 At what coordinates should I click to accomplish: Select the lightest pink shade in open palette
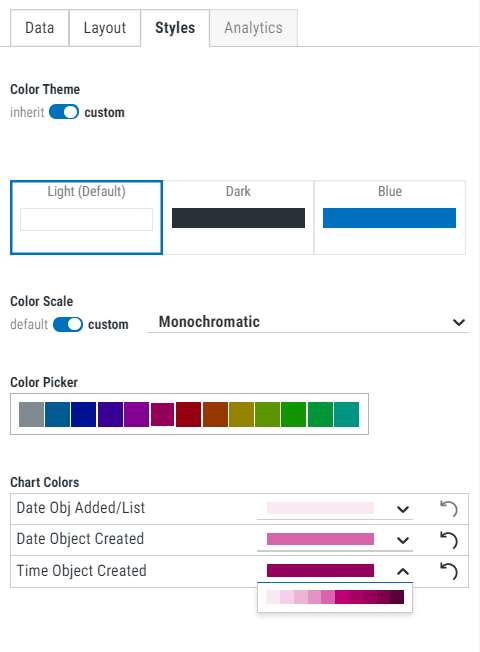click(273, 597)
